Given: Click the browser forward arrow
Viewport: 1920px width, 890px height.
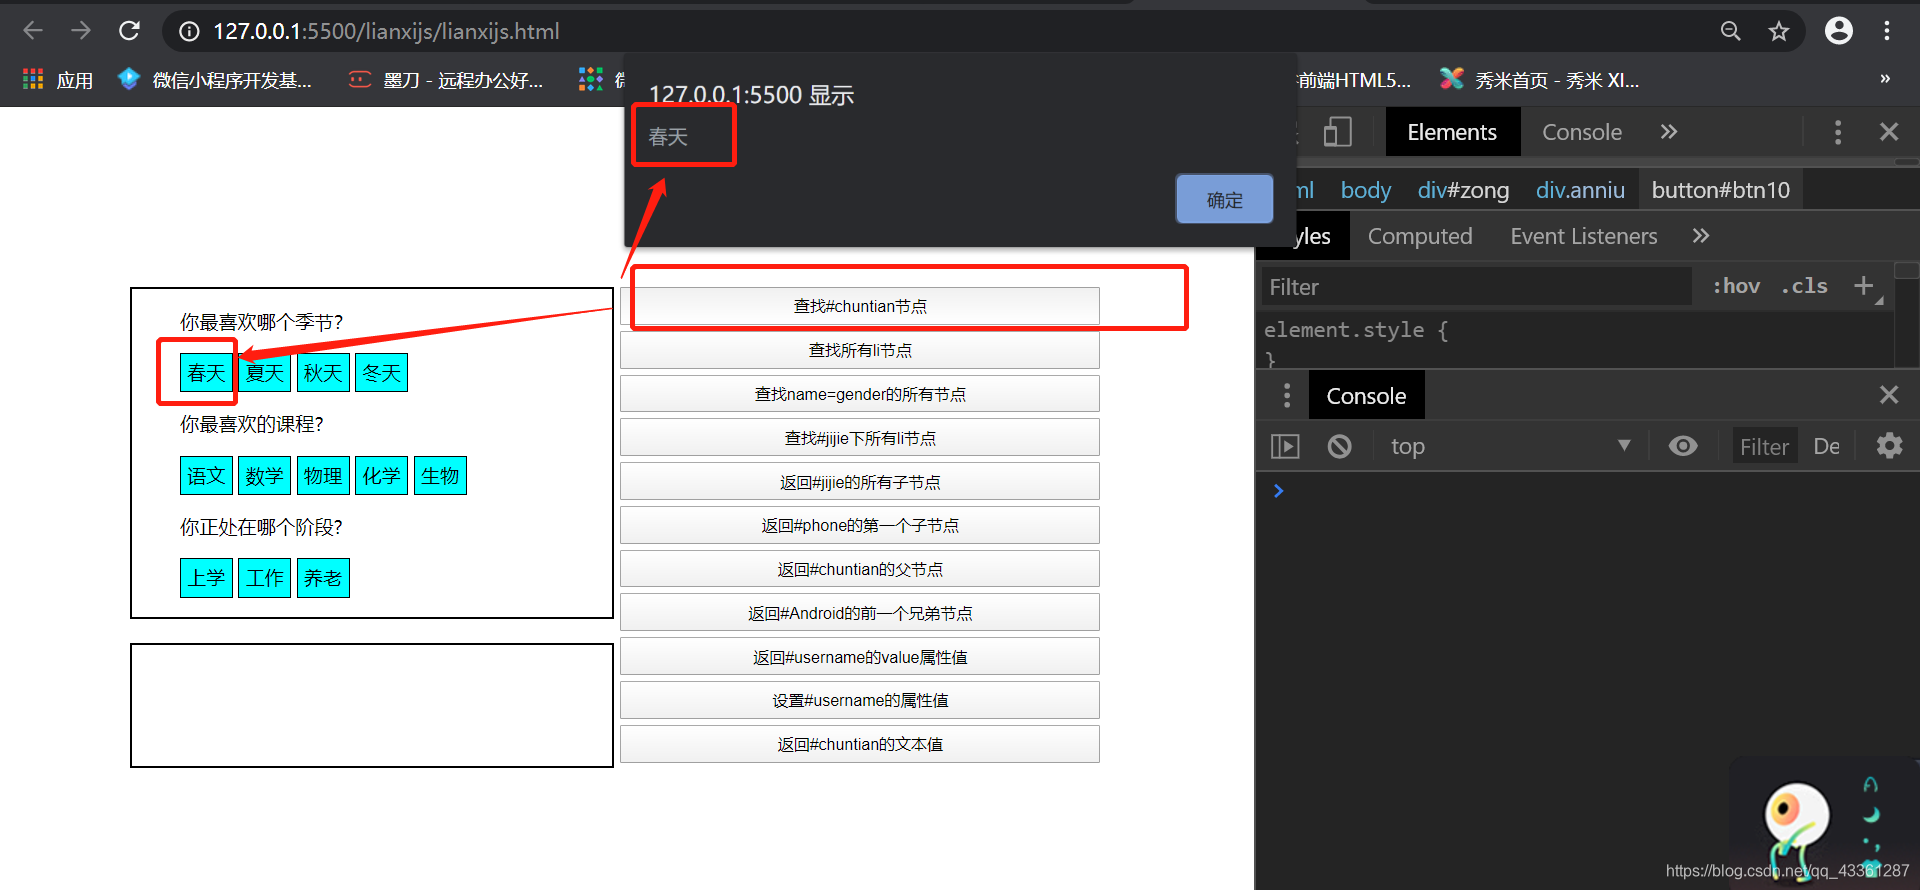Looking at the screenshot, I should pyautogui.click(x=81, y=31).
